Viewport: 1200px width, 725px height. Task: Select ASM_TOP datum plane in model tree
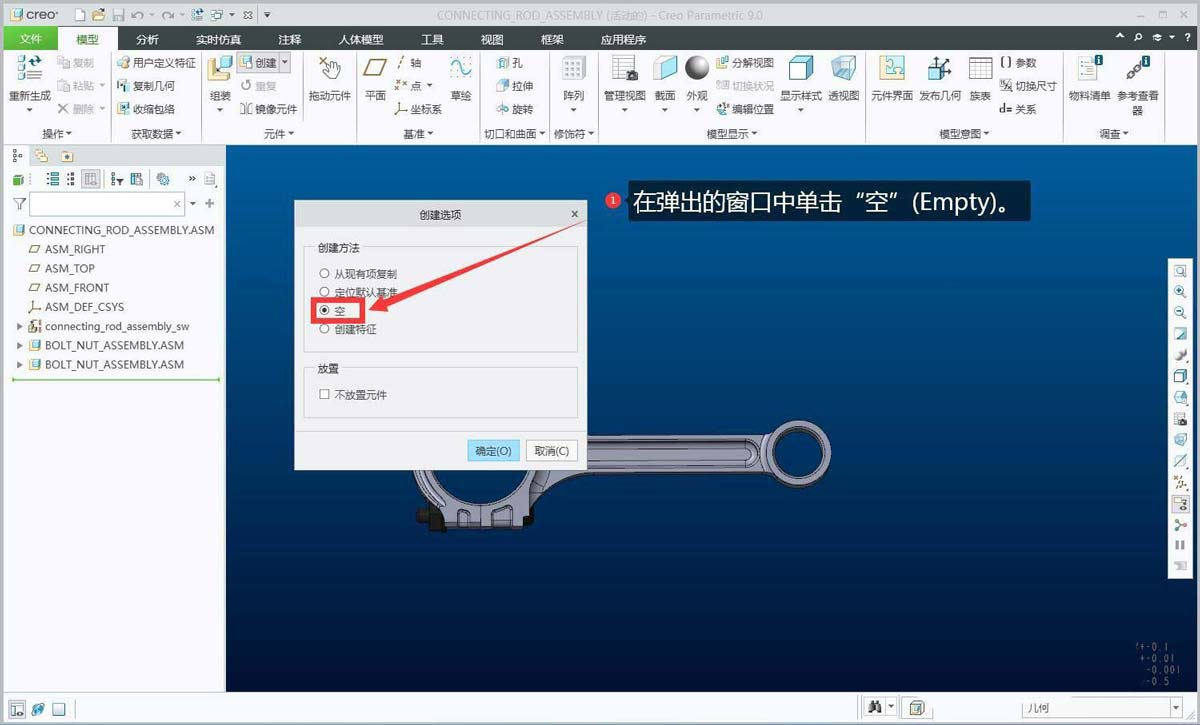coord(61,268)
